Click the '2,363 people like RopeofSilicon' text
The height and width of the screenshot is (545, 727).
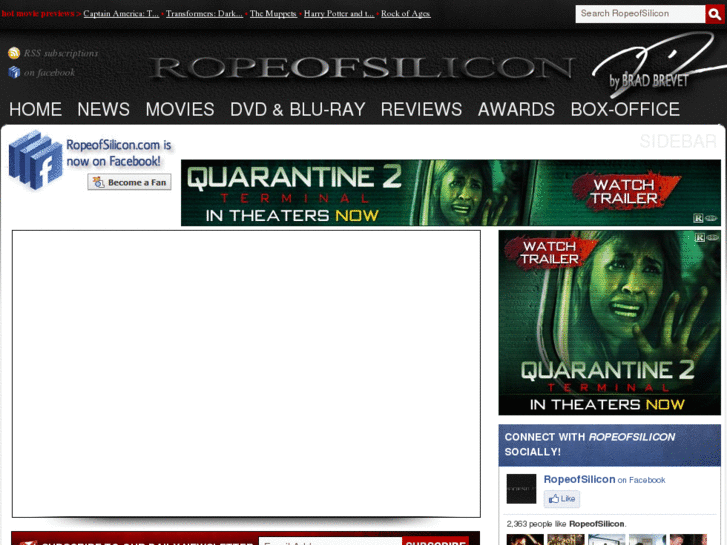566,524
